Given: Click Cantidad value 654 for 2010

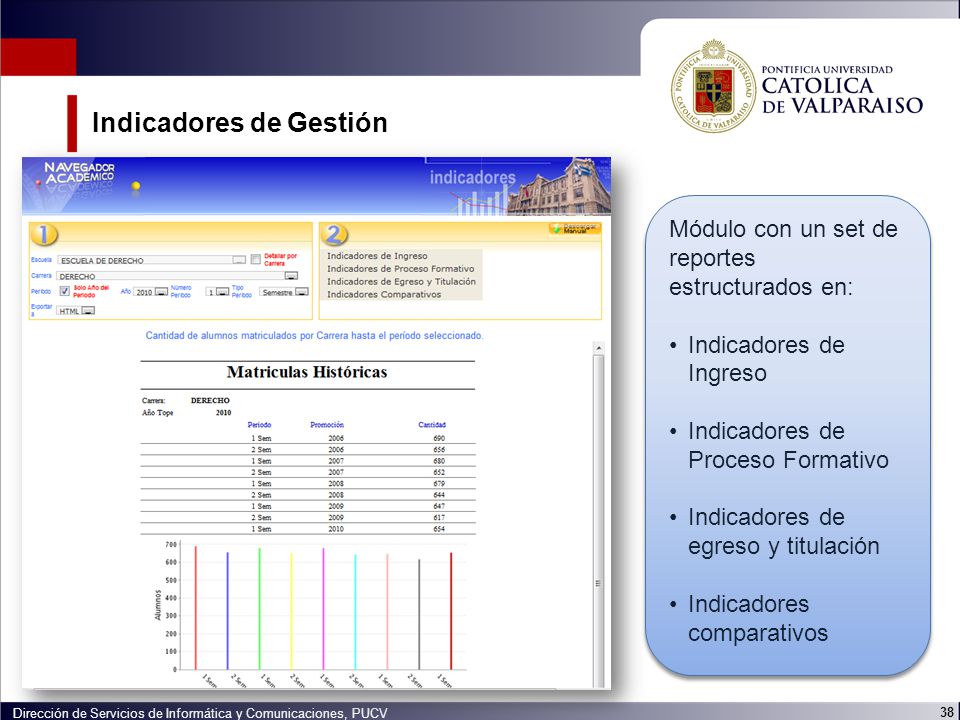Looking at the screenshot, I should click(439, 529).
